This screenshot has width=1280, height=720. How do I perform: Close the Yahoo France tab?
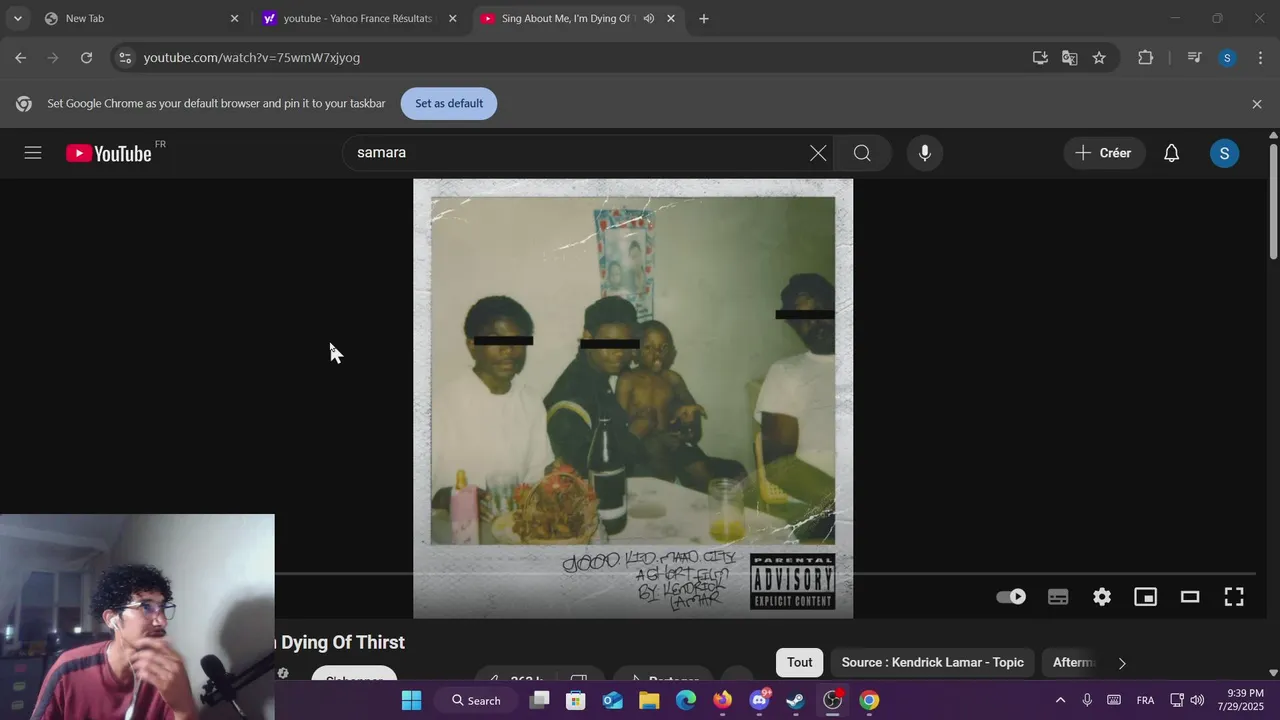[453, 18]
